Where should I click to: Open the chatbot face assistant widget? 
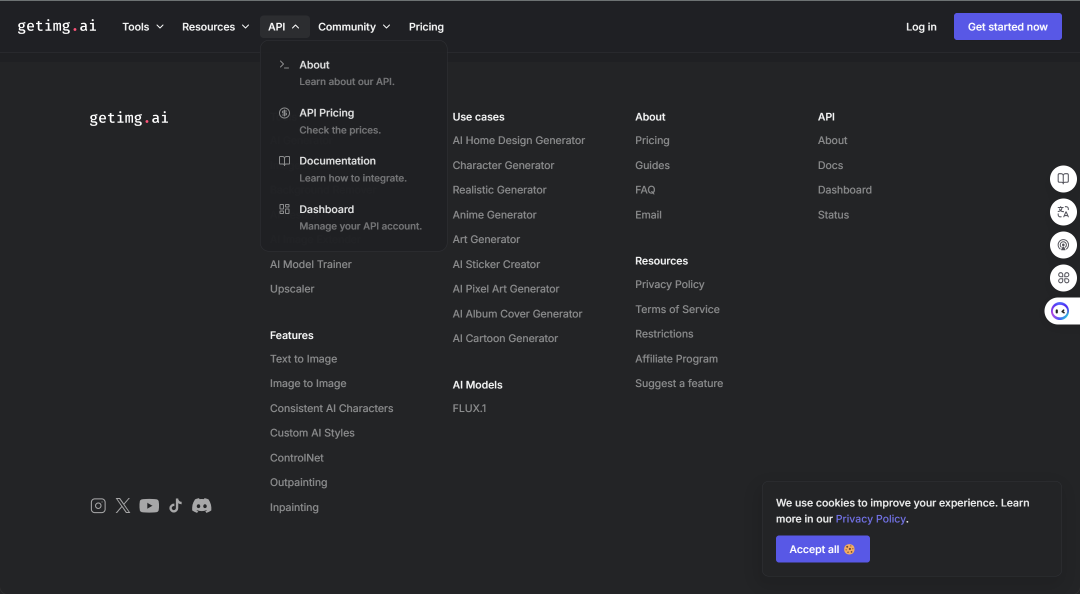[x=1061, y=311]
